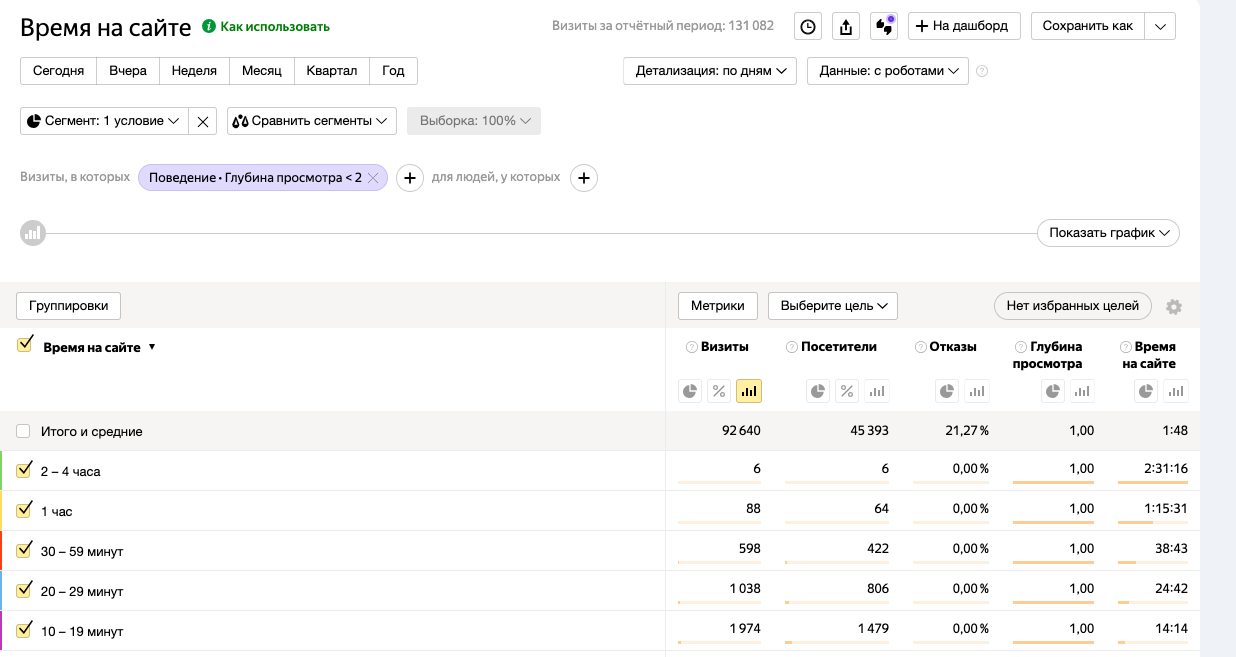Remove segment with the X button
1236x657 pixels.
click(203, 121)
